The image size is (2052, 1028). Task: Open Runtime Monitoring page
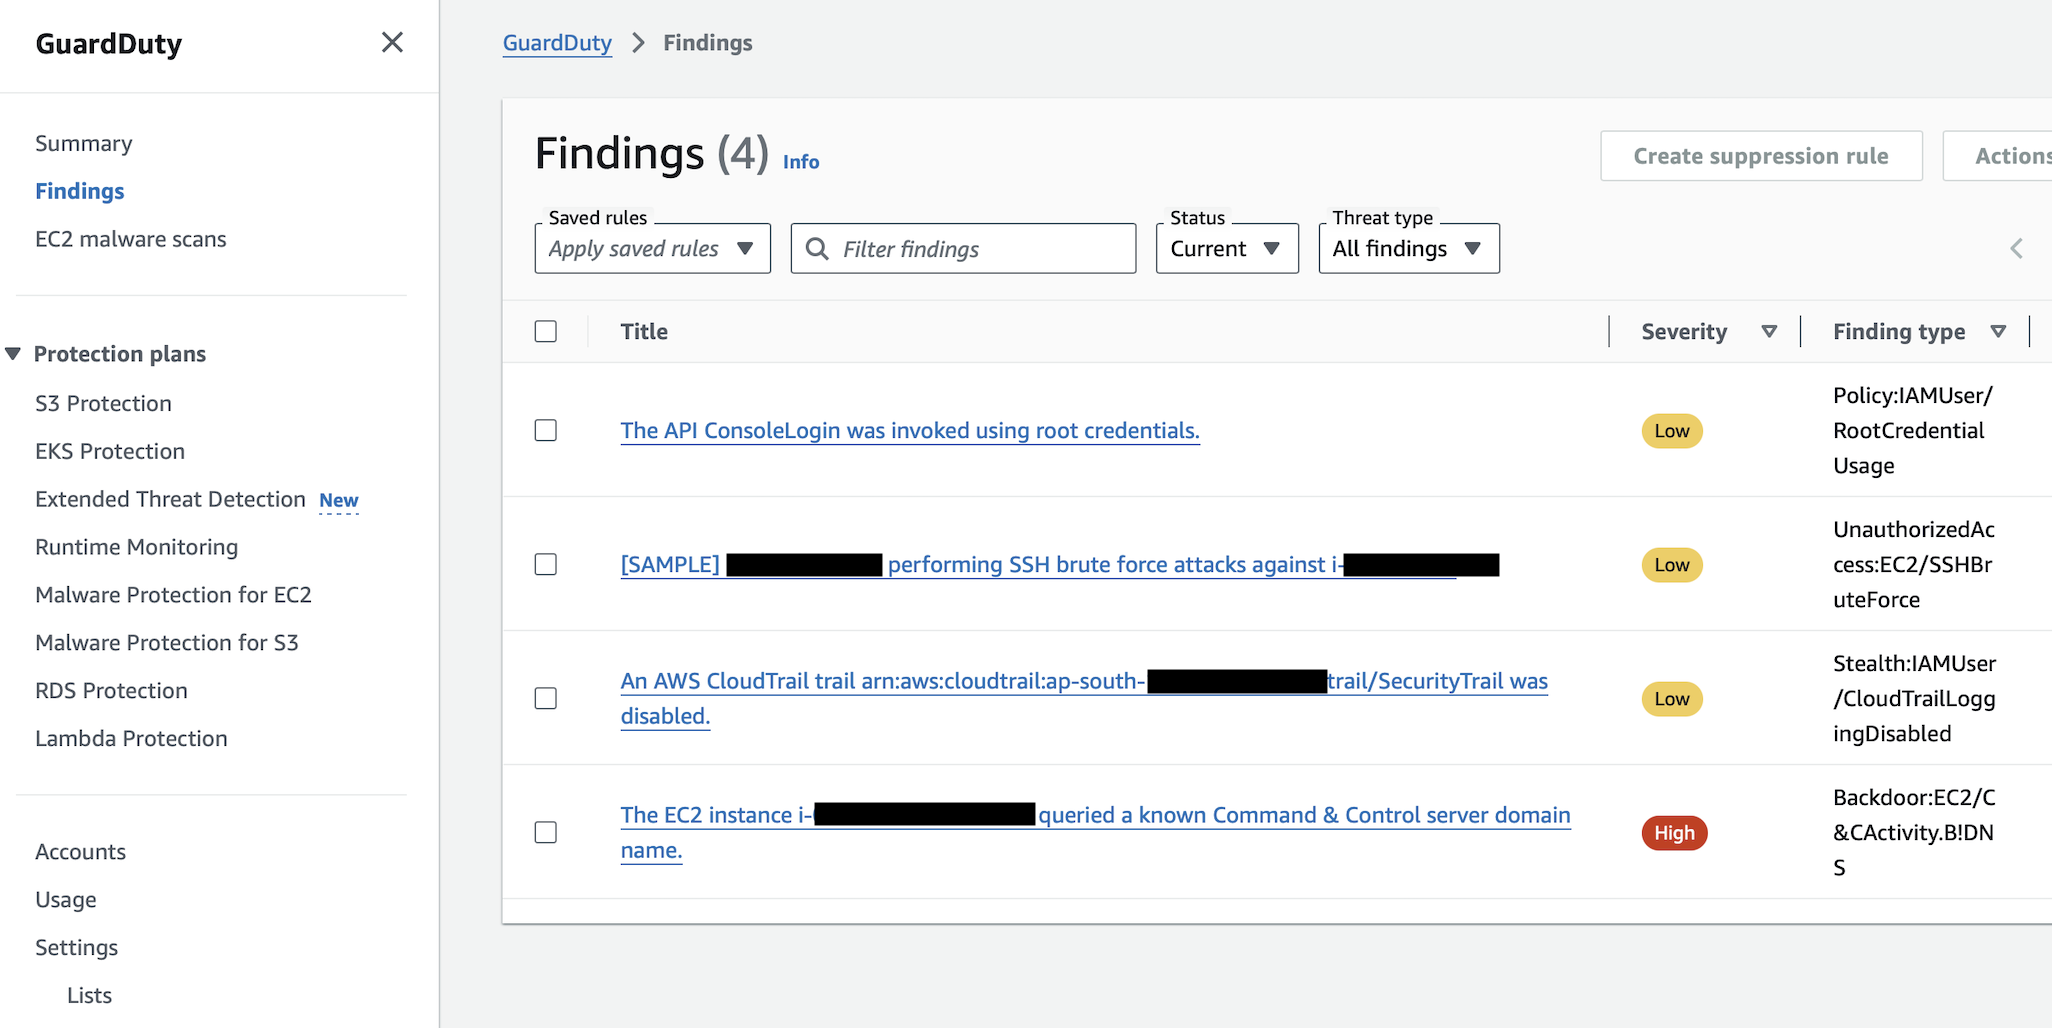[x=137, y=547]
